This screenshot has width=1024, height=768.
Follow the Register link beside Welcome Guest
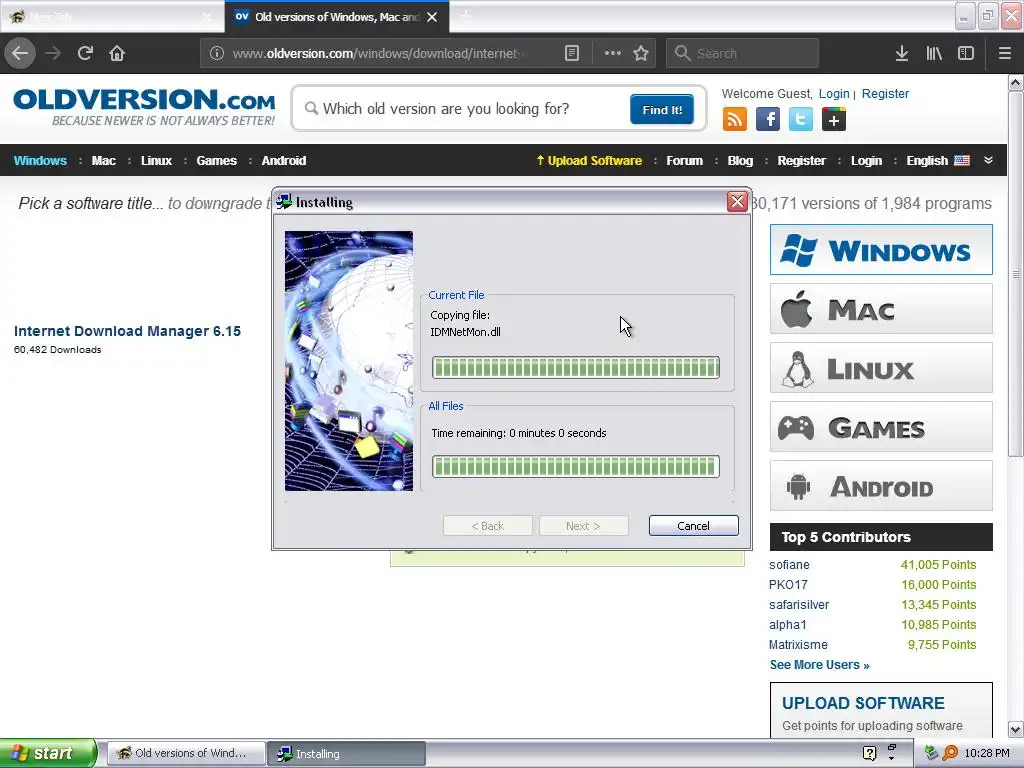(885, 93)
